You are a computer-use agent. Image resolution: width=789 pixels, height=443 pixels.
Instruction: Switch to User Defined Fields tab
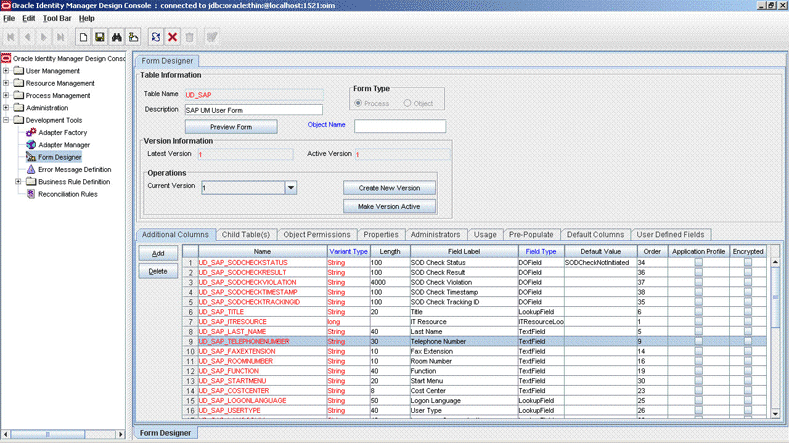coord(670,235)
